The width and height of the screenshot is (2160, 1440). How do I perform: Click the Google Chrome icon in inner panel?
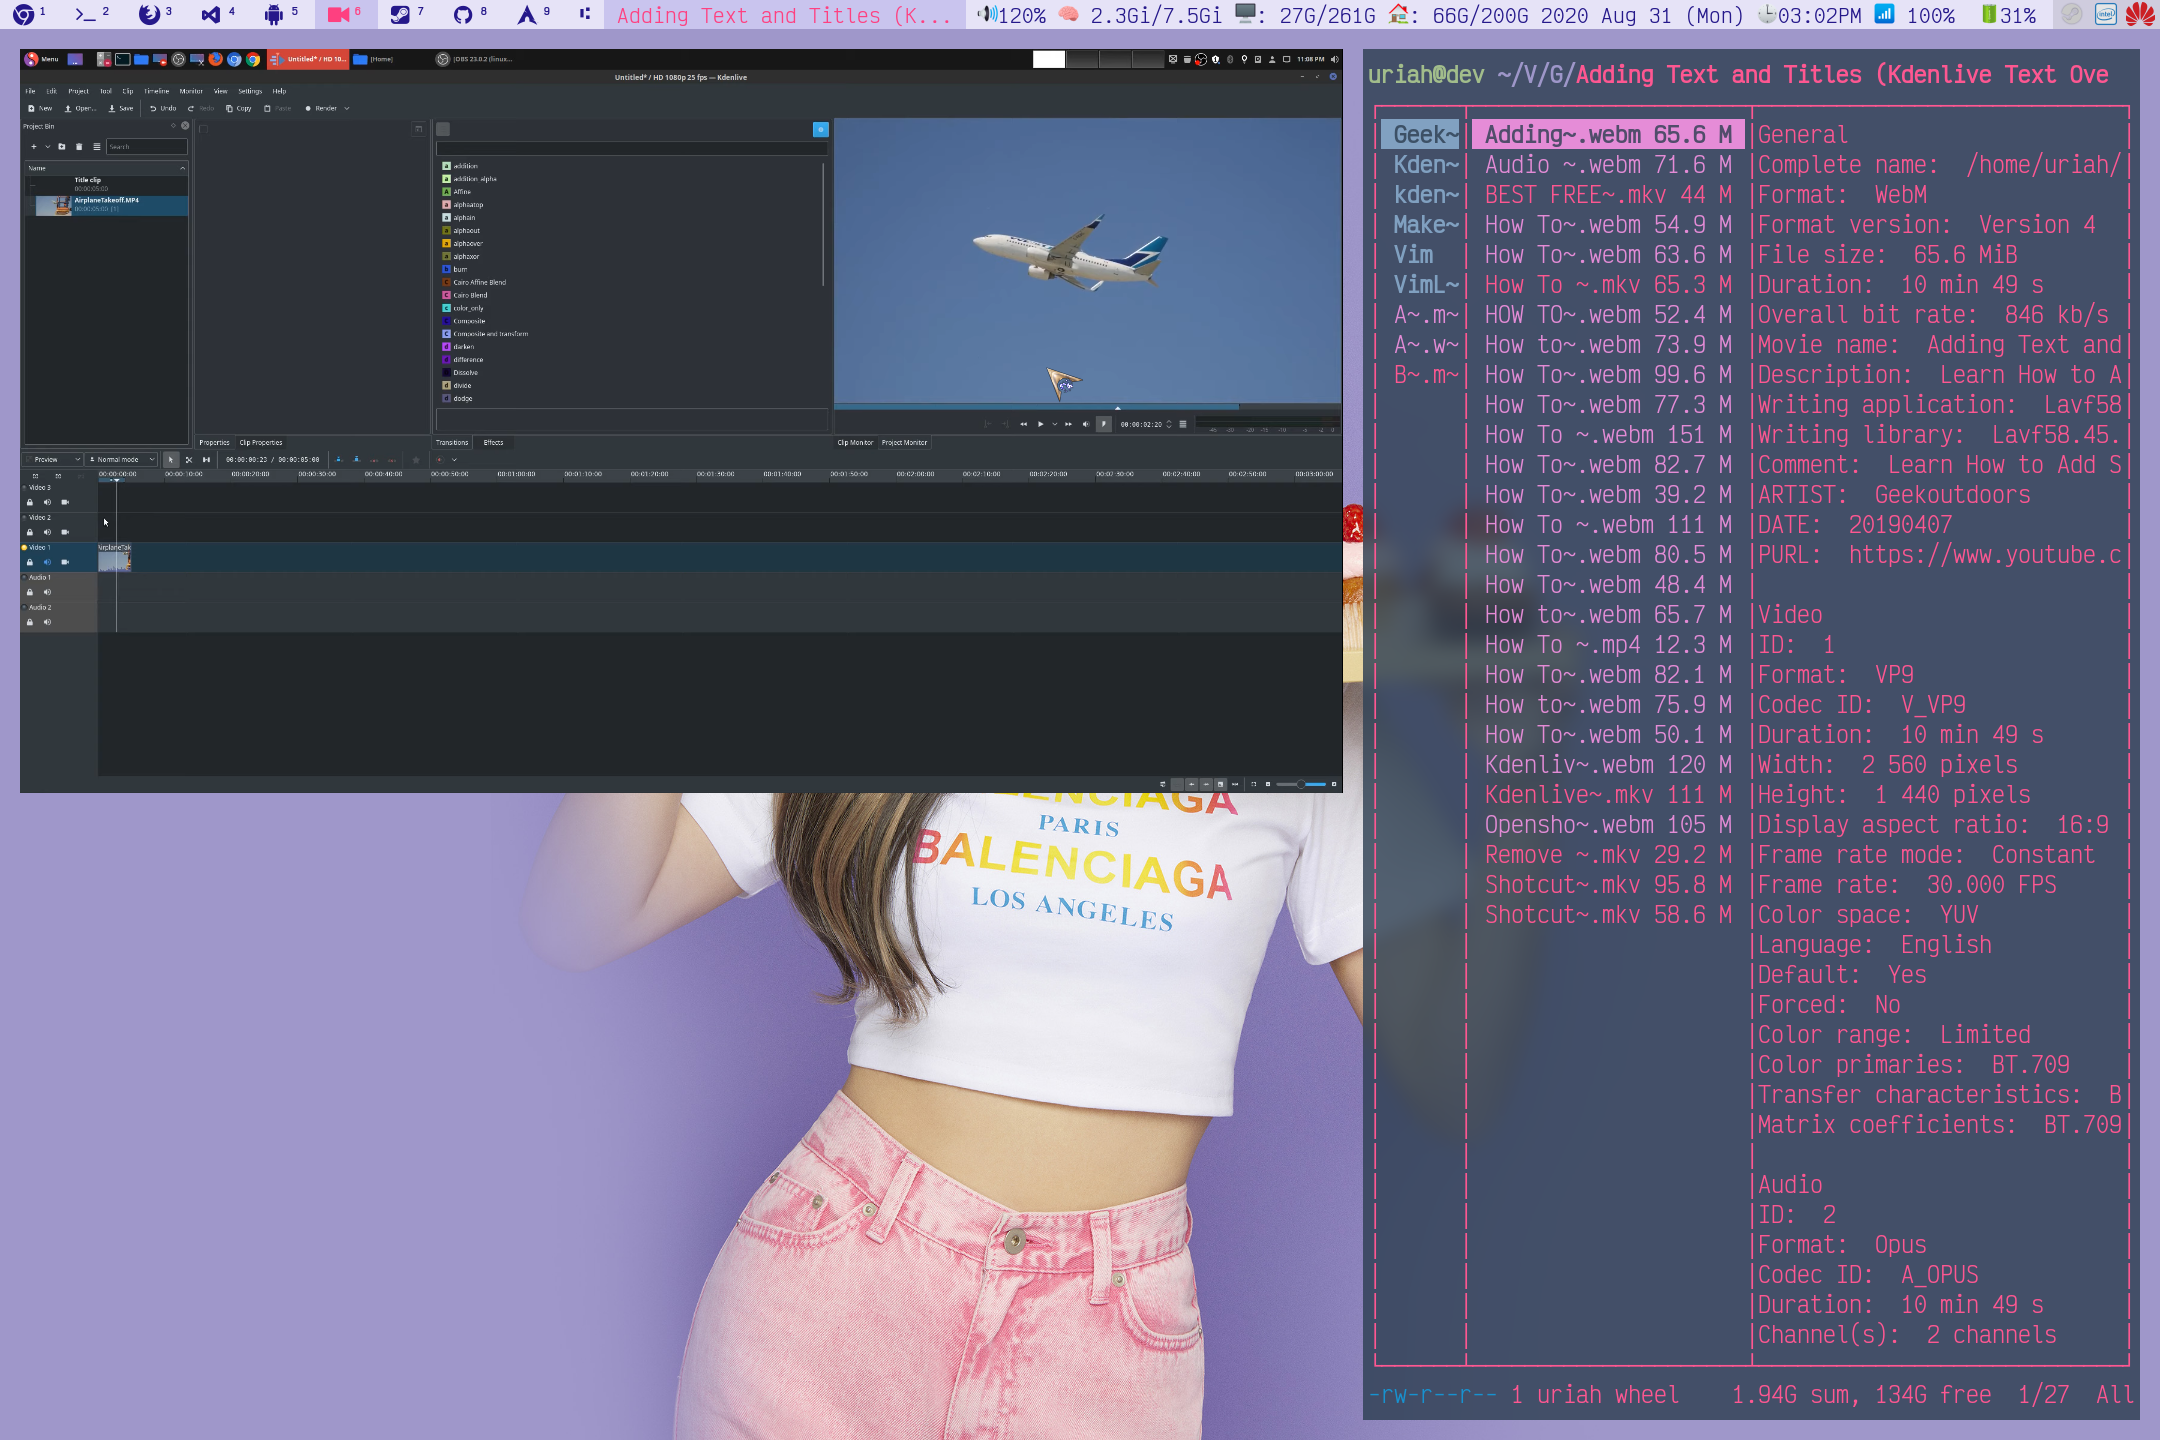point(253,59)
